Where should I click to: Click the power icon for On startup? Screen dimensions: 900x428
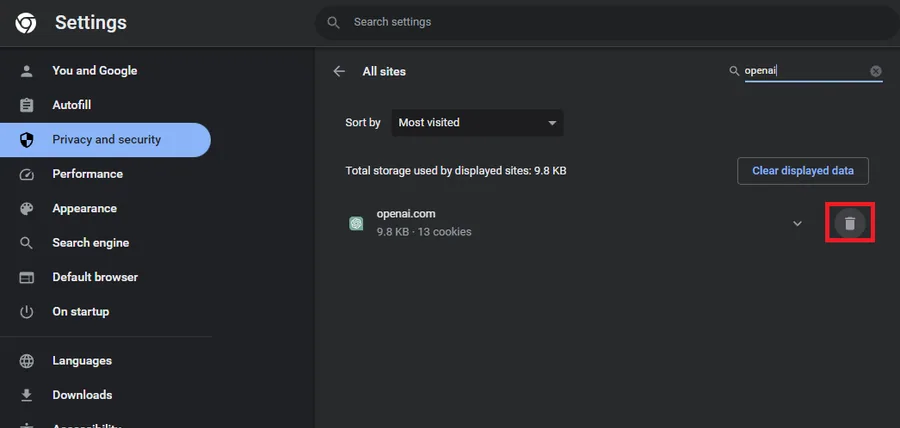coord(26,312)
